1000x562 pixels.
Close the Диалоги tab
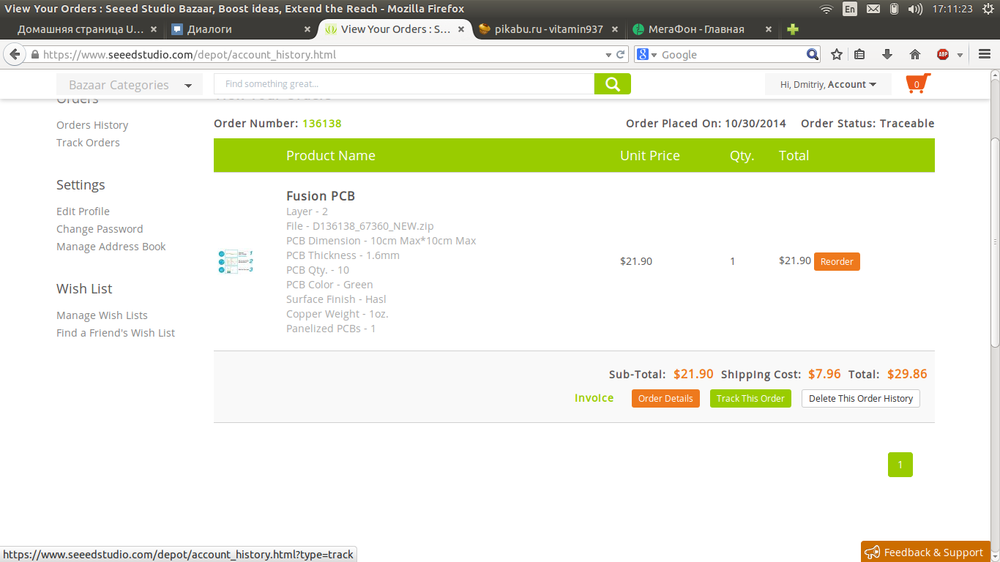tap(307, 29)
